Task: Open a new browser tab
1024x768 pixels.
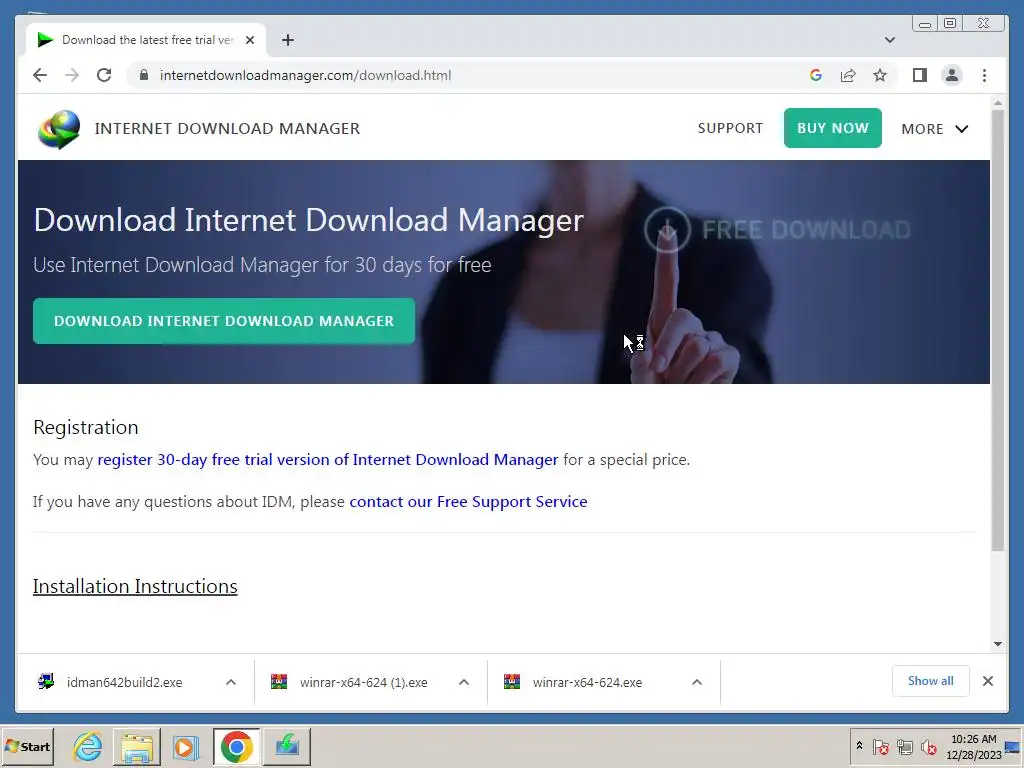Action: [x=287, y=40]
